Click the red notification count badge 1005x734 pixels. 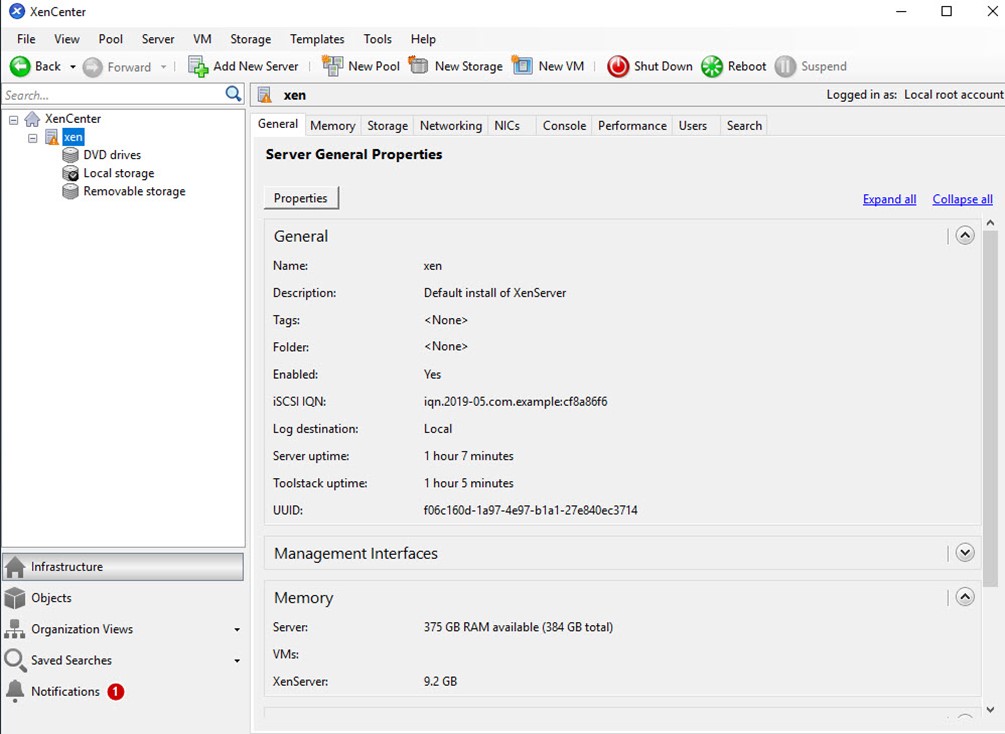pos(116,692)
